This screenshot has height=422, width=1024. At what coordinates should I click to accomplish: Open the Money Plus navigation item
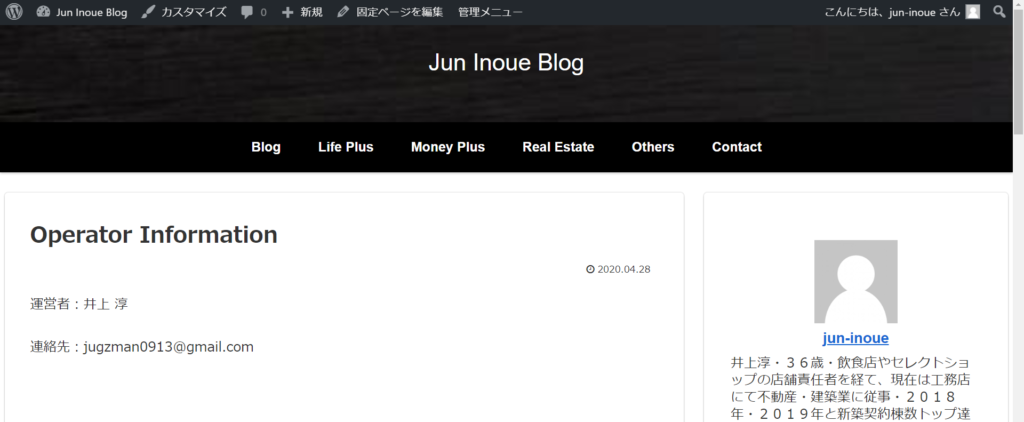448,147
